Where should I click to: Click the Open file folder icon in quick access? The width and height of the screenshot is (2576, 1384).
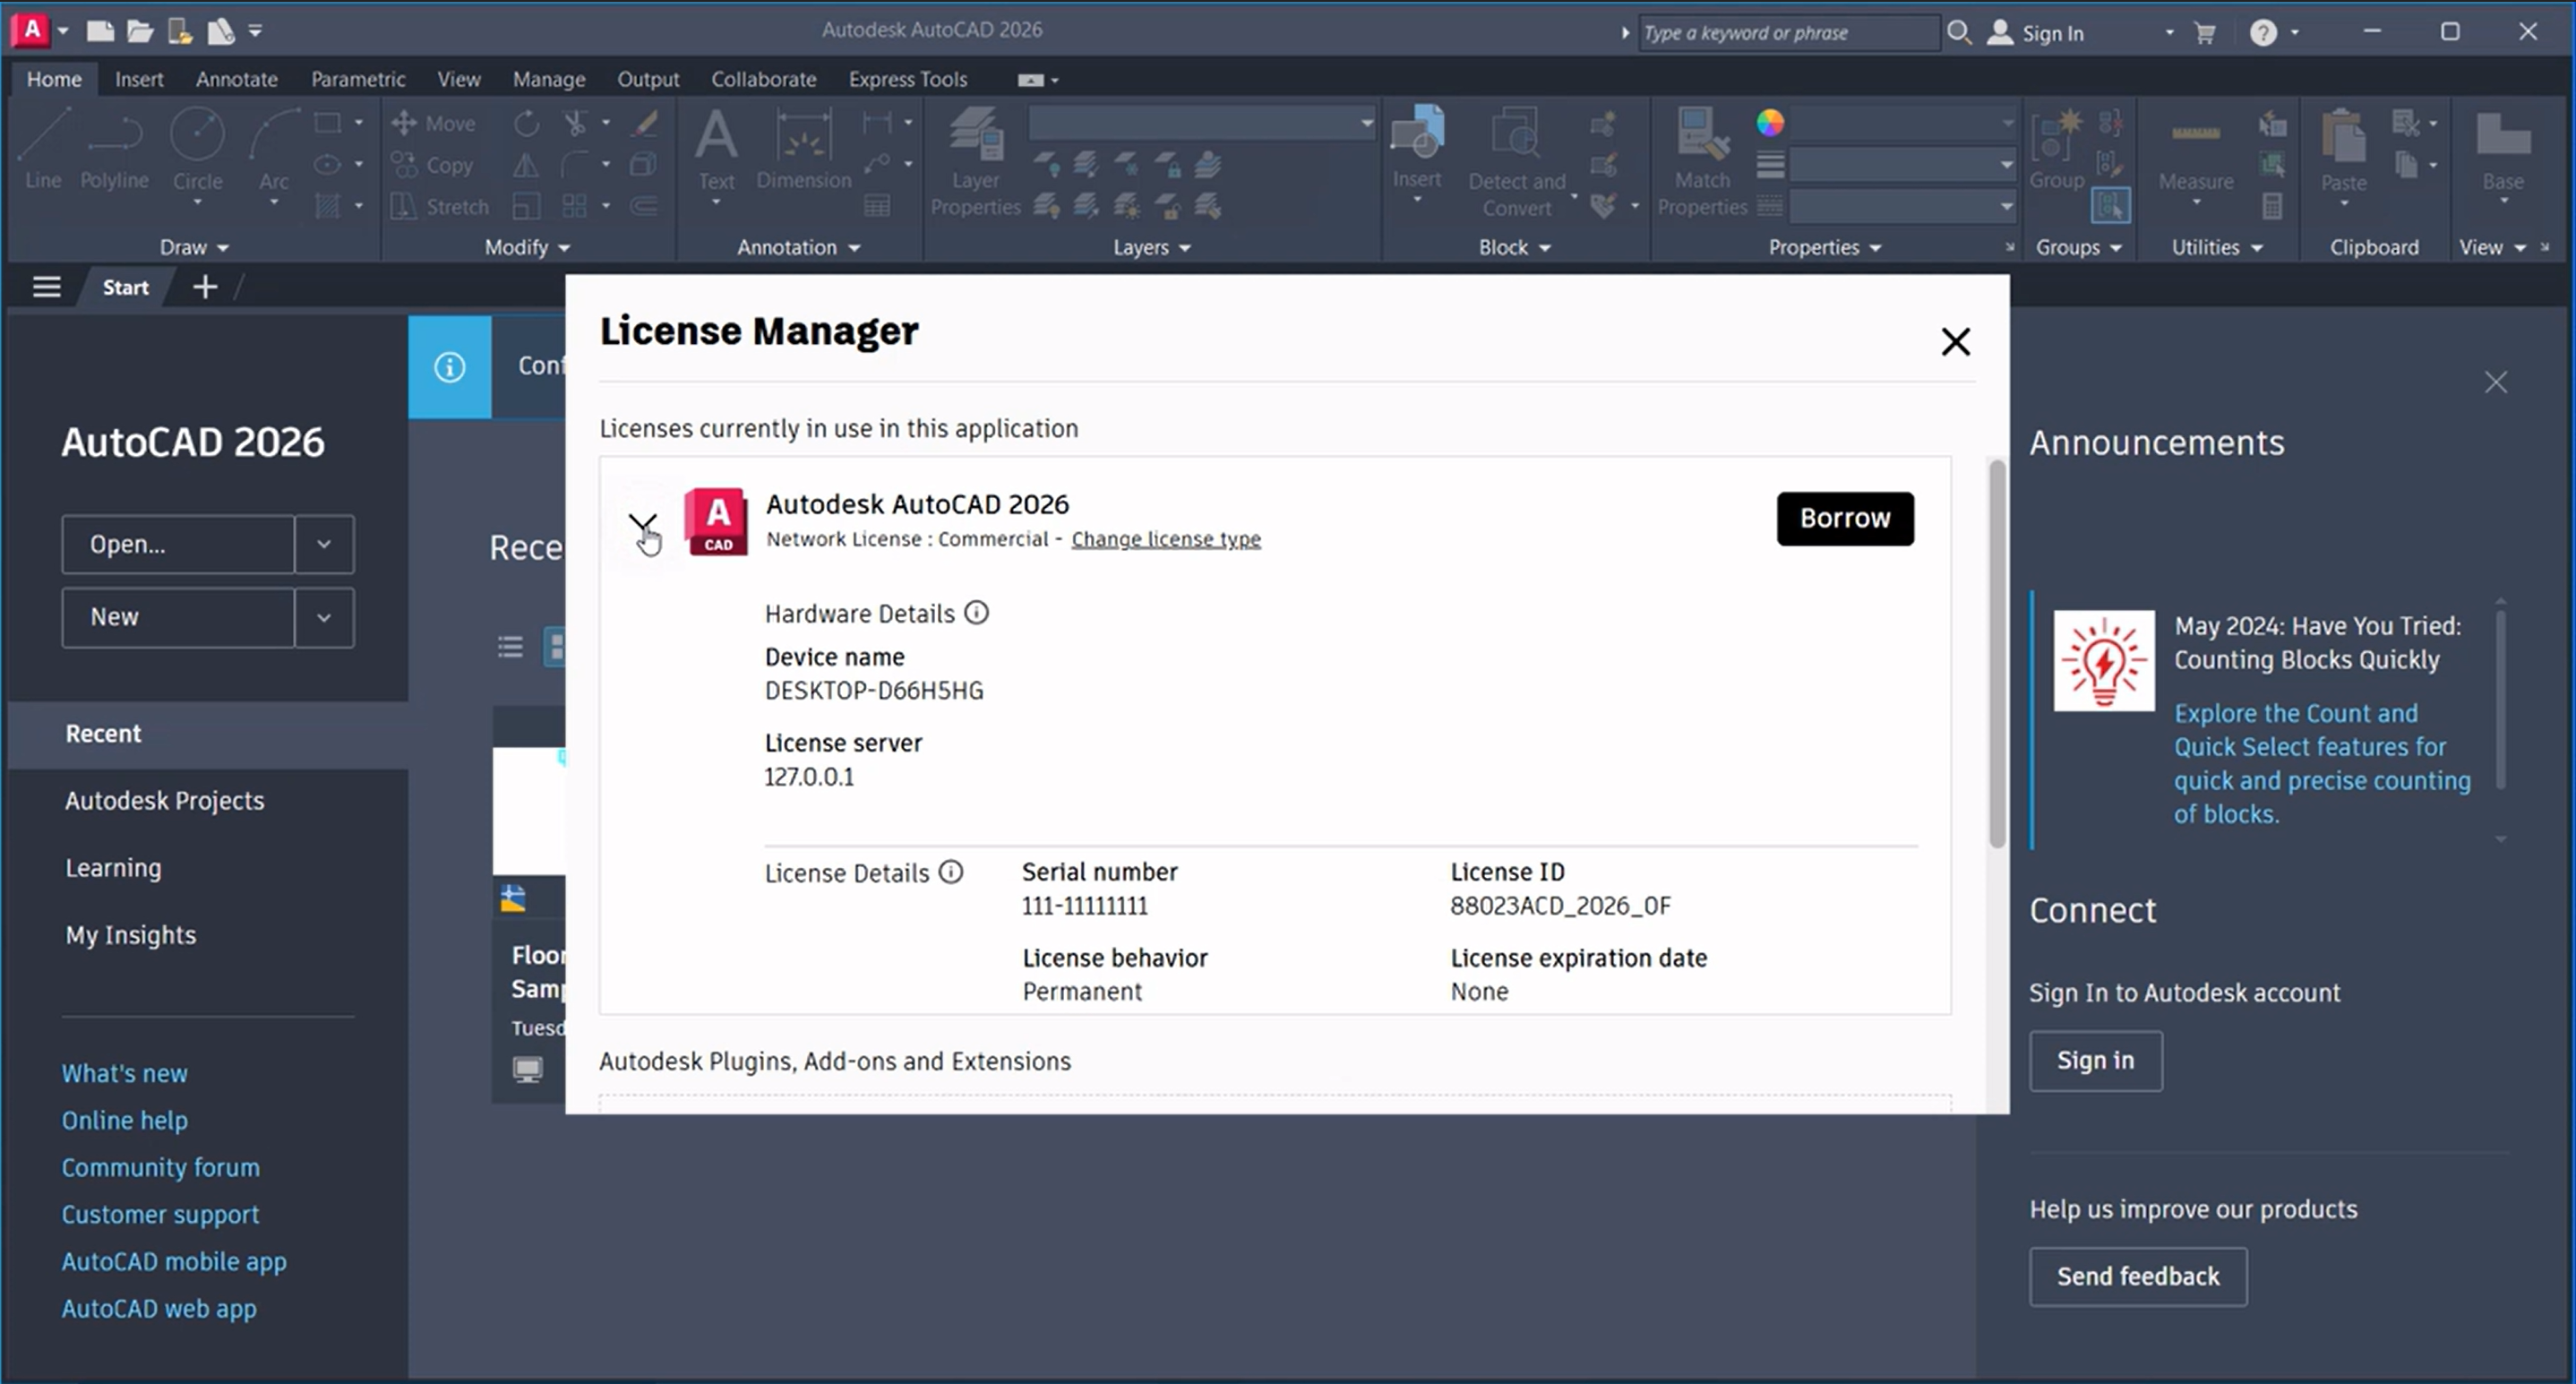(x=140, y=31)
